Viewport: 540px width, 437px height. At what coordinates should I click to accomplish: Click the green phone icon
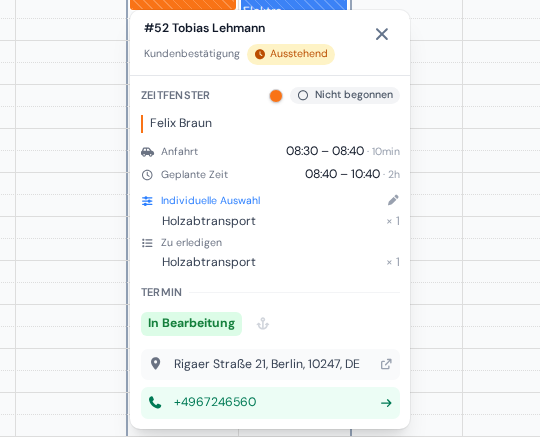pos(155,402)
